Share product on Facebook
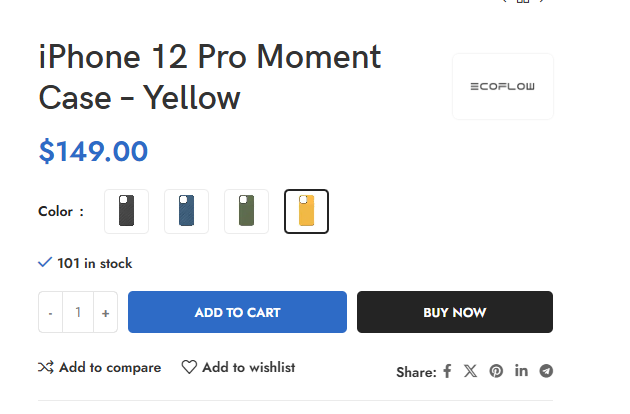The height and width of the screenshot is (414, 630). click(x=447, y=371)
